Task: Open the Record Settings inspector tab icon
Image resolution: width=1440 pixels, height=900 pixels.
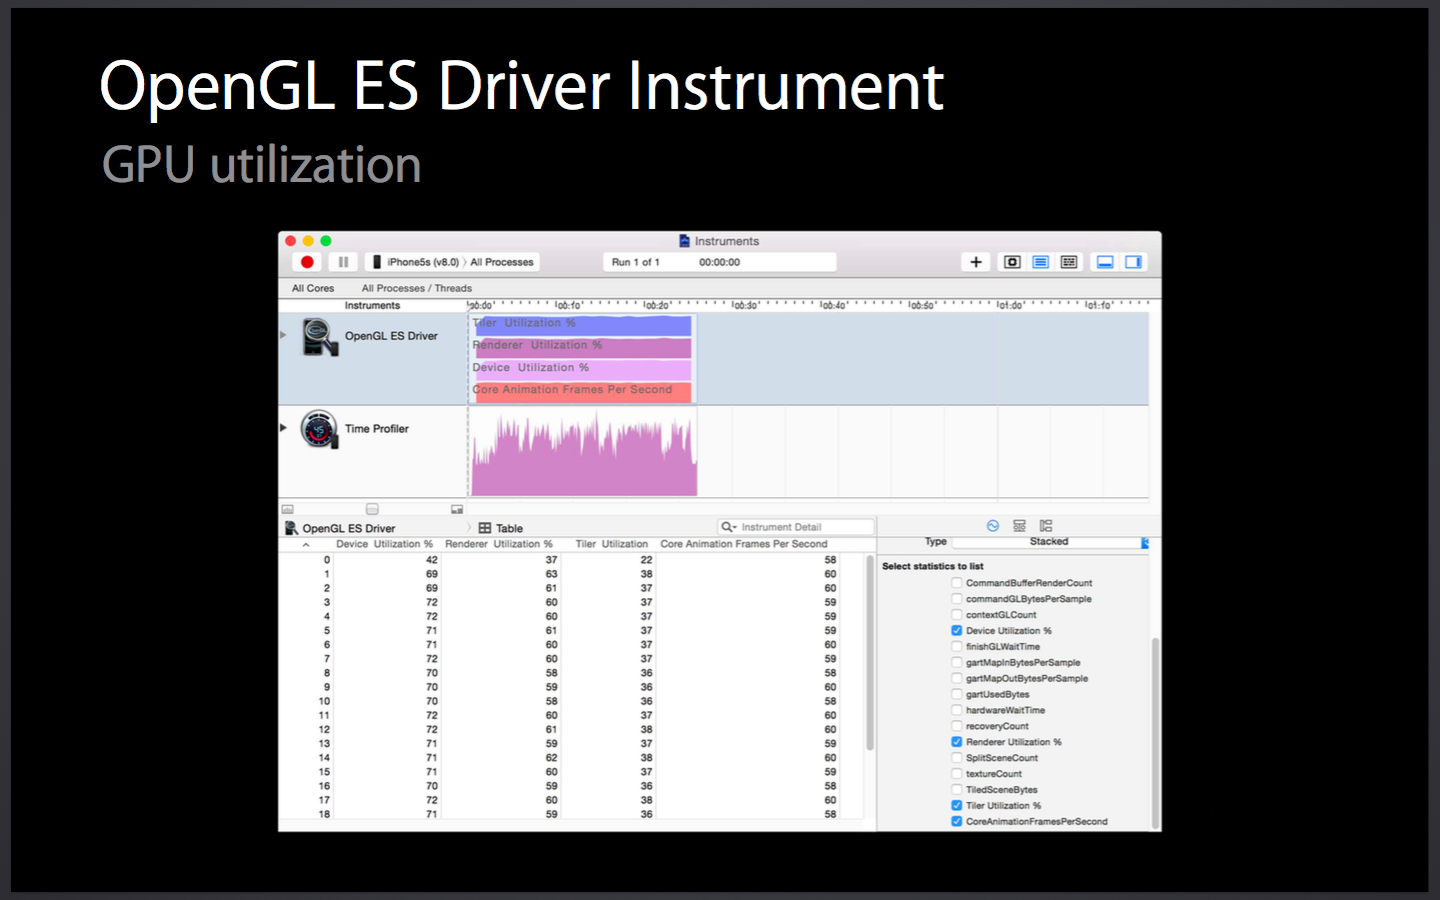Action: pos(993,526)
